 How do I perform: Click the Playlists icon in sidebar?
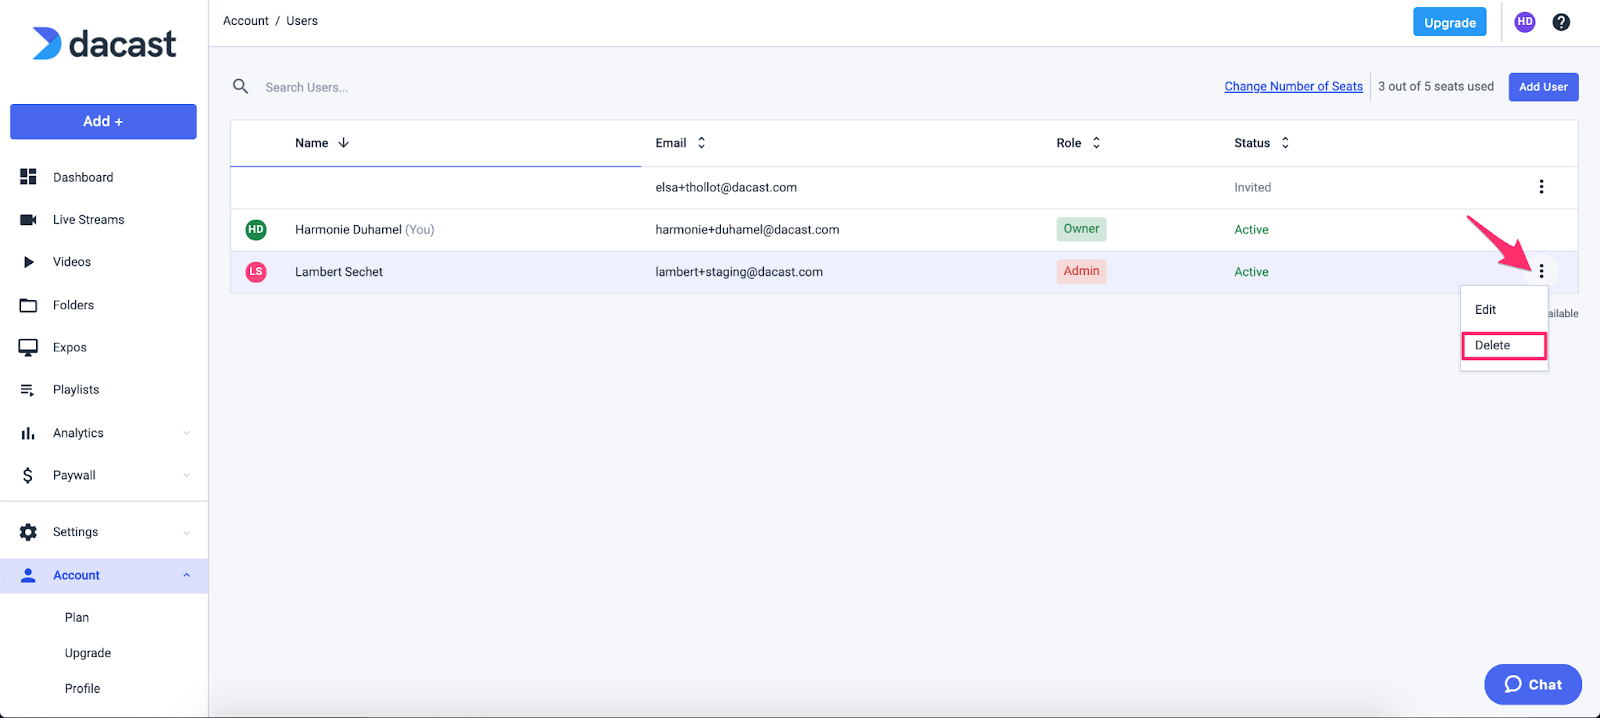coord(28,390)
